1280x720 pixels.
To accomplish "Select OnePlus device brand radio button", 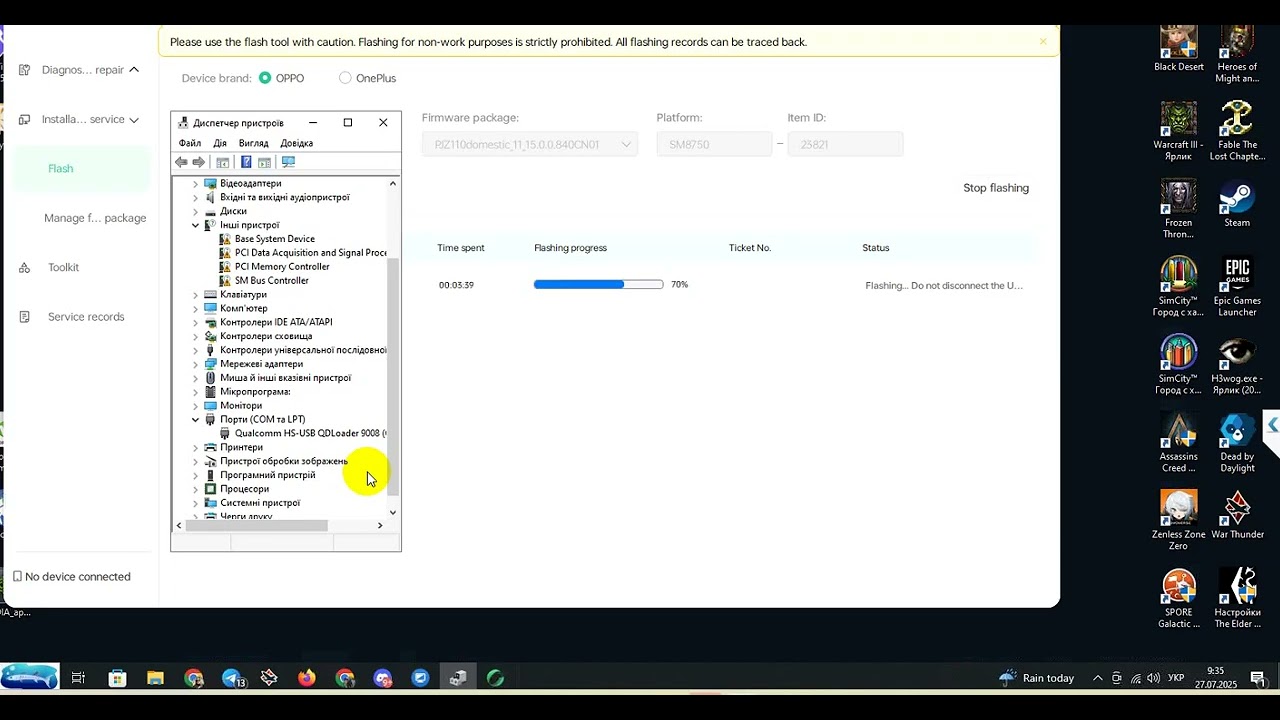I will pyautogui.click(x=345, y=78).
